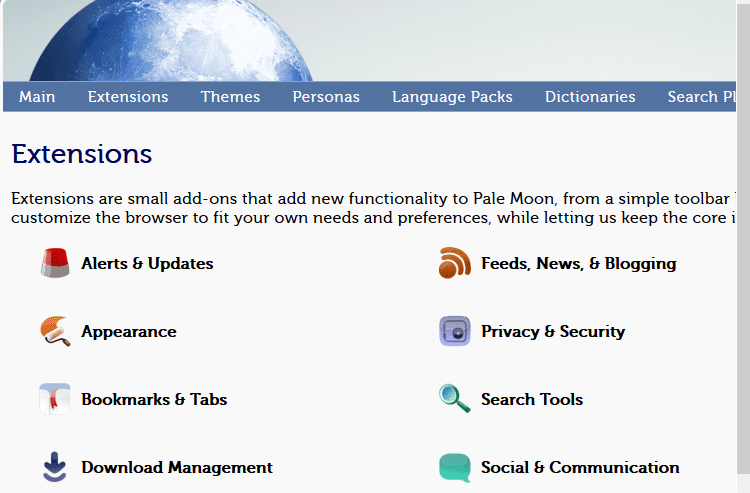750x493 pixels.
Task: Click the red siren Alerts & Updates icon
Action: [55, 263]
